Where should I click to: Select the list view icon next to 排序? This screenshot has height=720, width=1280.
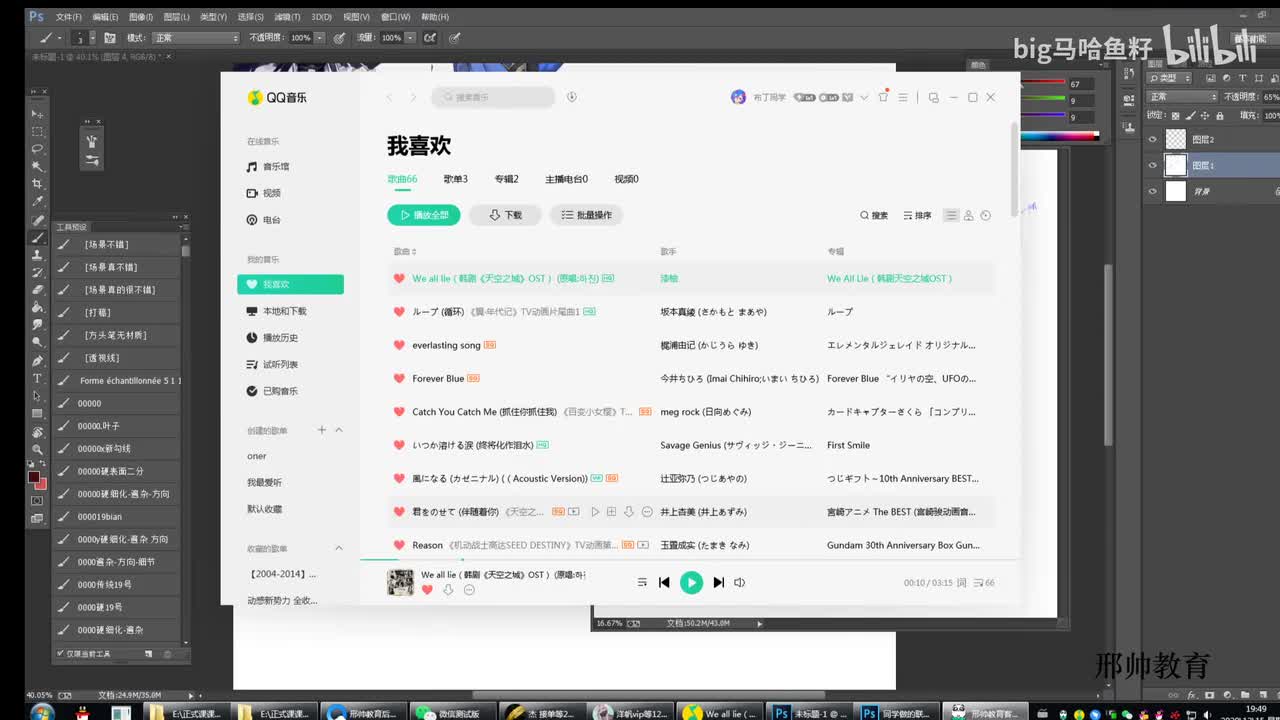(x=951, y=215)
